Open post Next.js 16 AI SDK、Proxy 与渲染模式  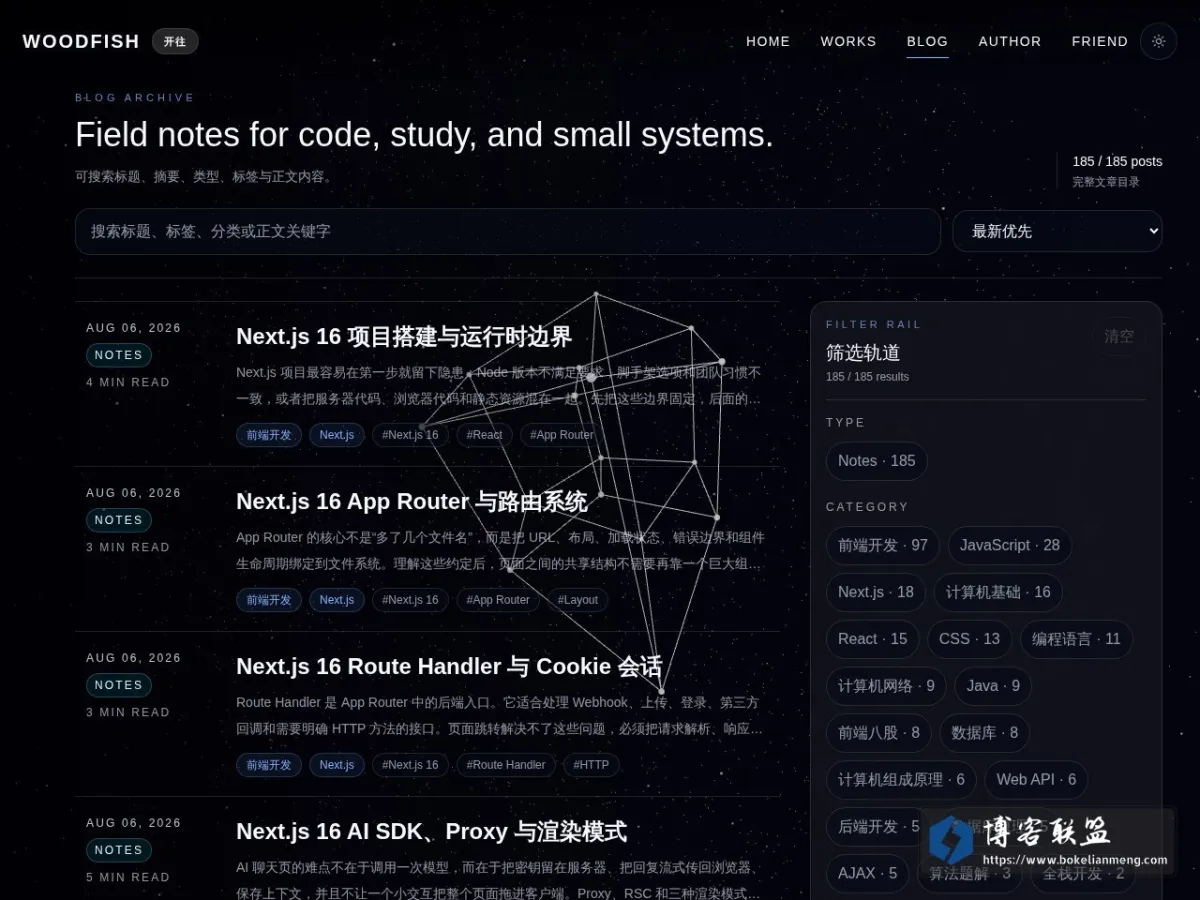pyautogui.click(x=431, y=832)
